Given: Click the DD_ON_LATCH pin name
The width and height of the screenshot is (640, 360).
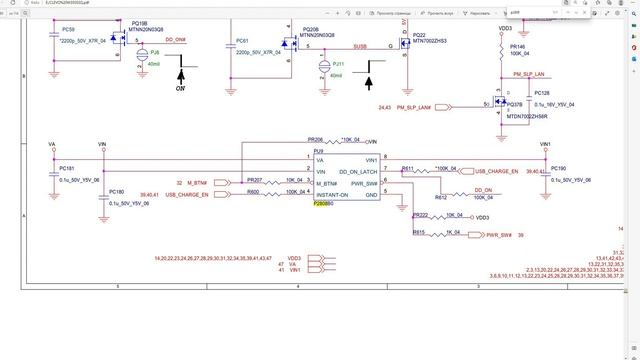Looking at the screenshot, I should pyautogui.click(x=358, y=172).
